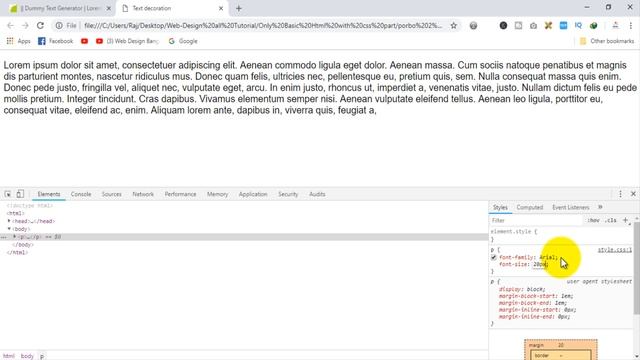This screenshot has height=360, width=640.
Task: Open the Sources panel
Action: 111,194
